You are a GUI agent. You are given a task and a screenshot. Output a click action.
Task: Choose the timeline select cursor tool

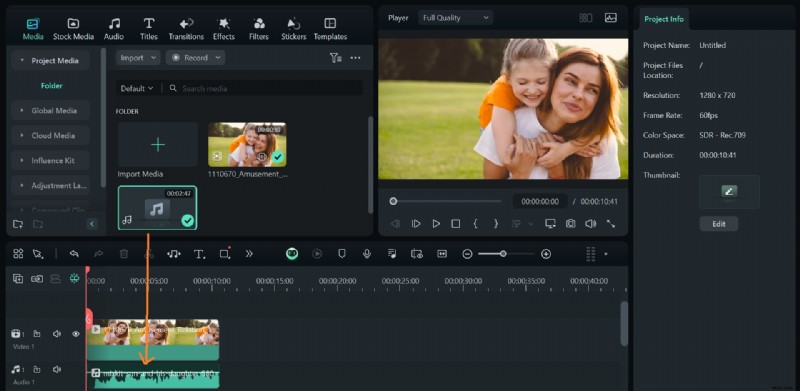click(37, 254)
